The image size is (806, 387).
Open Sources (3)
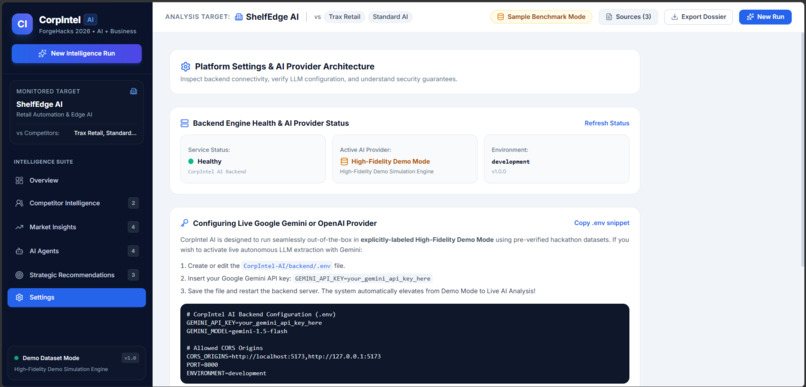pos(628,17)
